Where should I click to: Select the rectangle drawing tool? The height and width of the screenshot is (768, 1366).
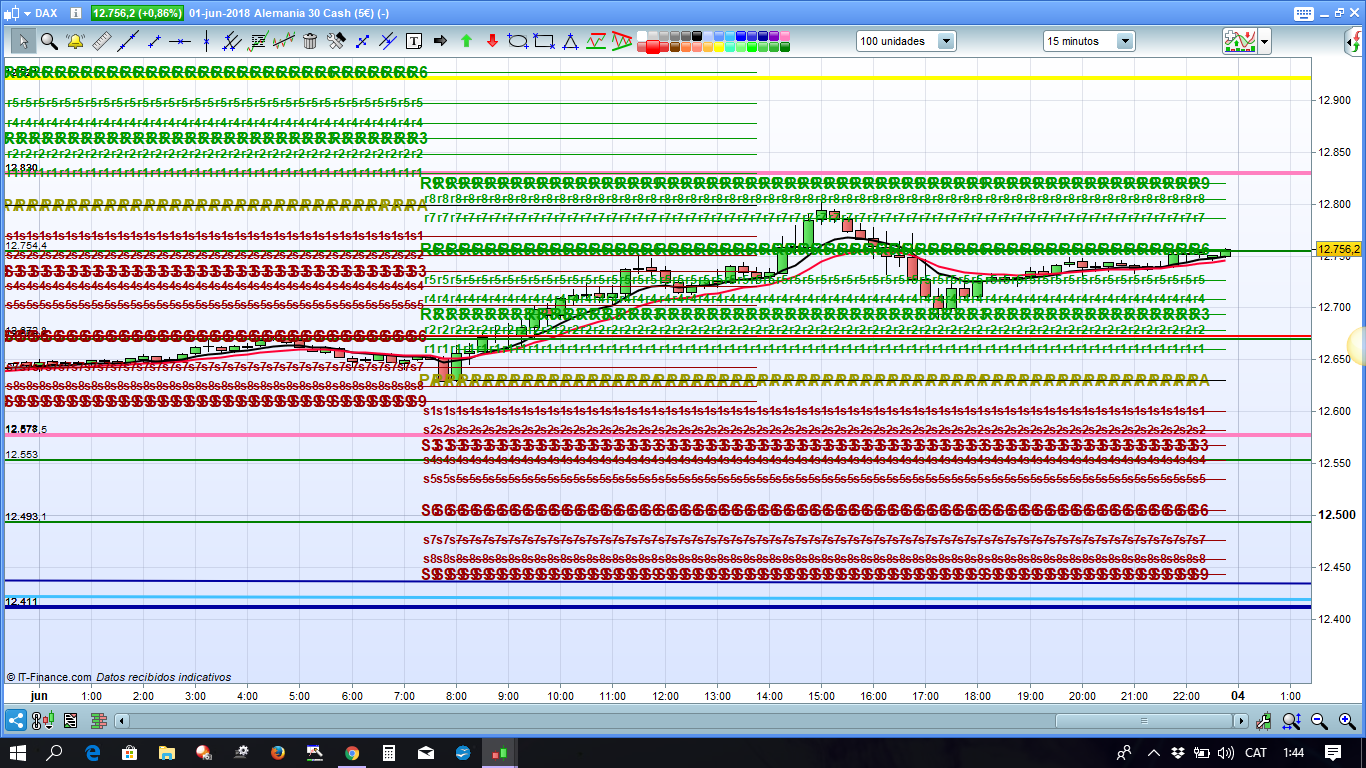pos(544,41)
